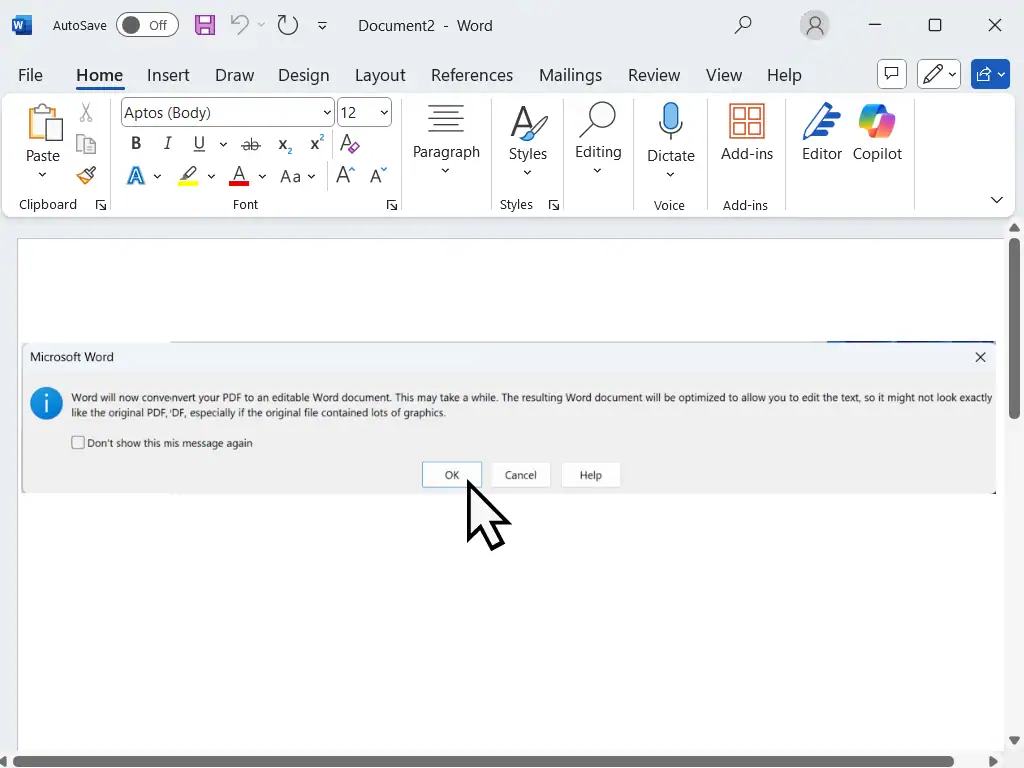Cancel the PDF conversion dialog
The image size is (1024, 768).
520,475
